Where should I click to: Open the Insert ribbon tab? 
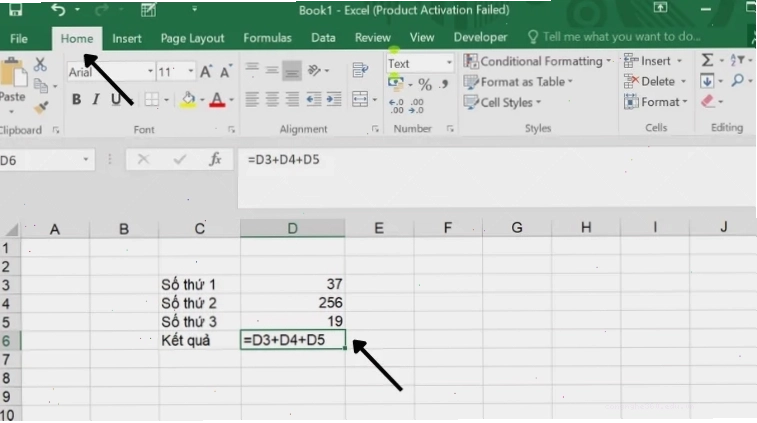(x=126, y=39)
